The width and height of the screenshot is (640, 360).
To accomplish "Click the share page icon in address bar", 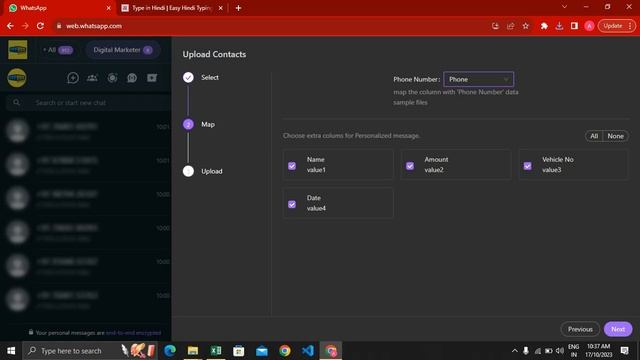I will tap(510, 26).
